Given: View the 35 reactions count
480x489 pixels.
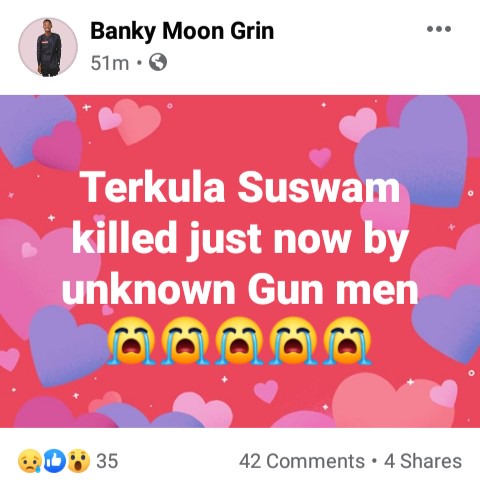Looking at the screenshot, I should point(107,461).
